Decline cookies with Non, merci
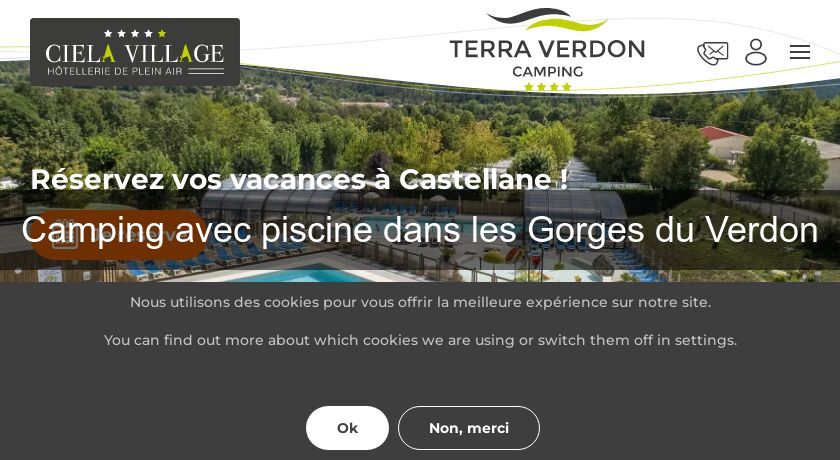840x460 pixels. 469,428
